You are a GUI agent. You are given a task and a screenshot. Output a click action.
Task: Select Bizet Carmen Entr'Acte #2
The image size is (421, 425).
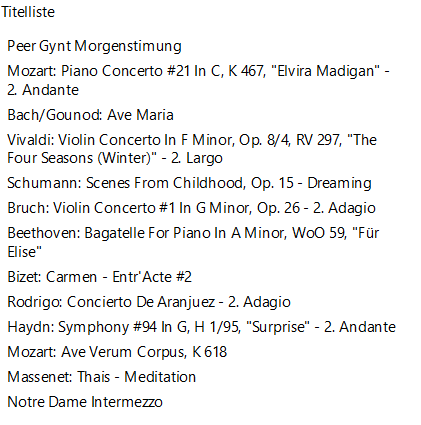(99, 277)
